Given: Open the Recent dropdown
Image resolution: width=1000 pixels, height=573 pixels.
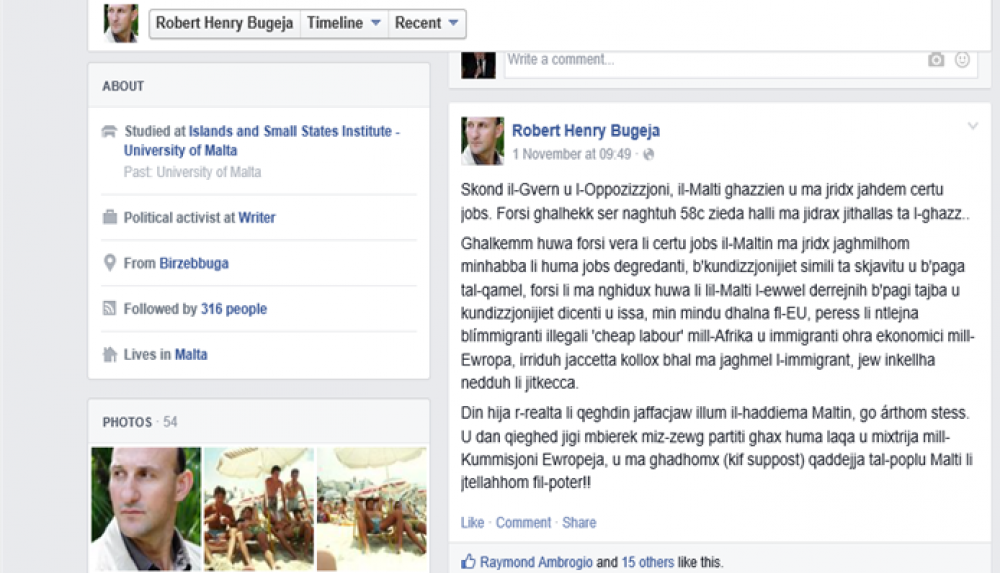Looking at the screenshot, I should pyautogui.click(x=427, y=24).
